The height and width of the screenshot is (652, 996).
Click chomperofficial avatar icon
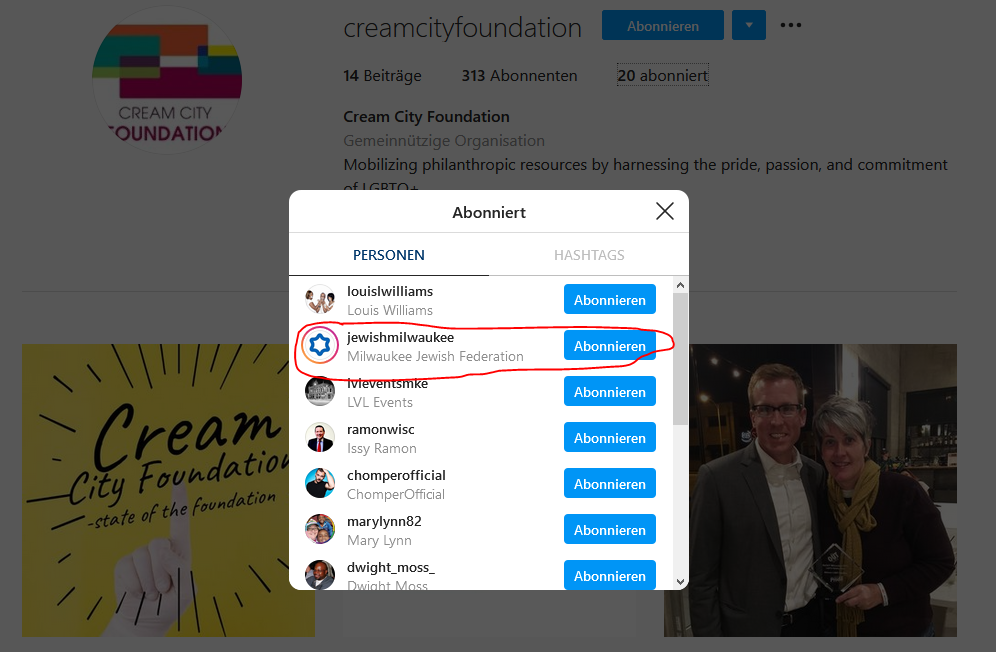[320, 484]
